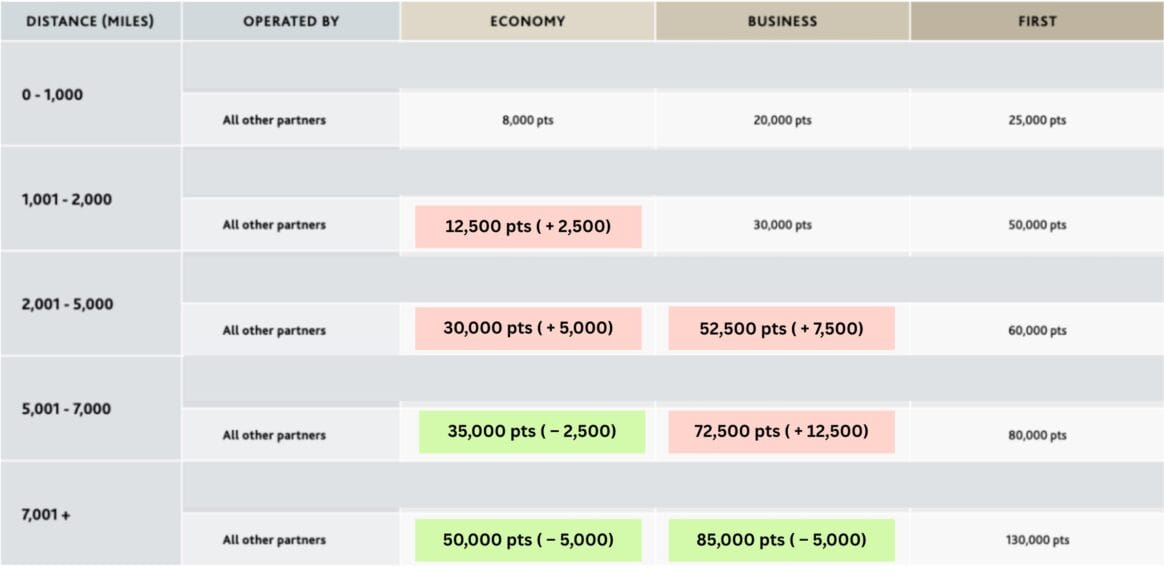The image size is (1164, 575).
Task: Click the Distance (Miles) header cell
Action: (90, 21)
